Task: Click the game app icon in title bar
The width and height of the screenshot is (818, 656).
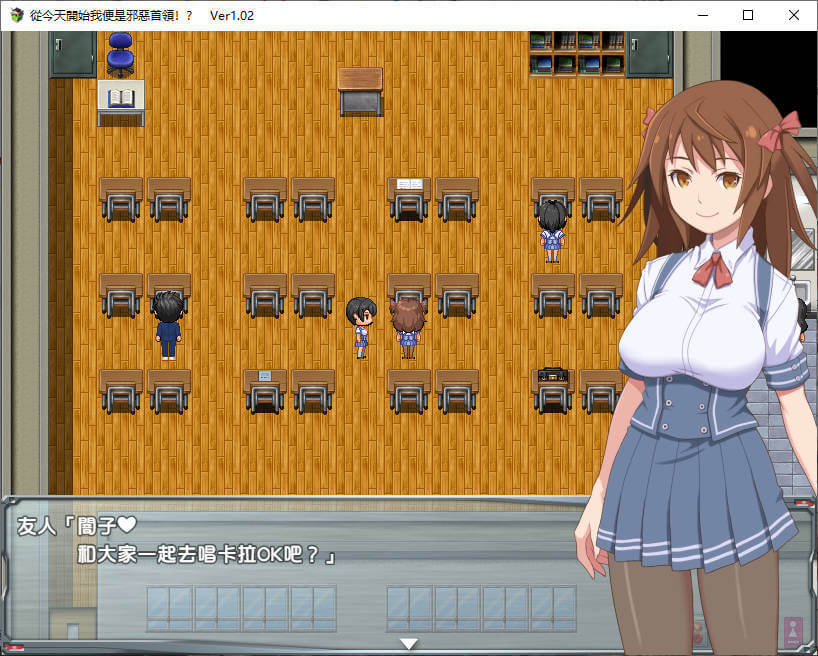Action: coord(17,15)
